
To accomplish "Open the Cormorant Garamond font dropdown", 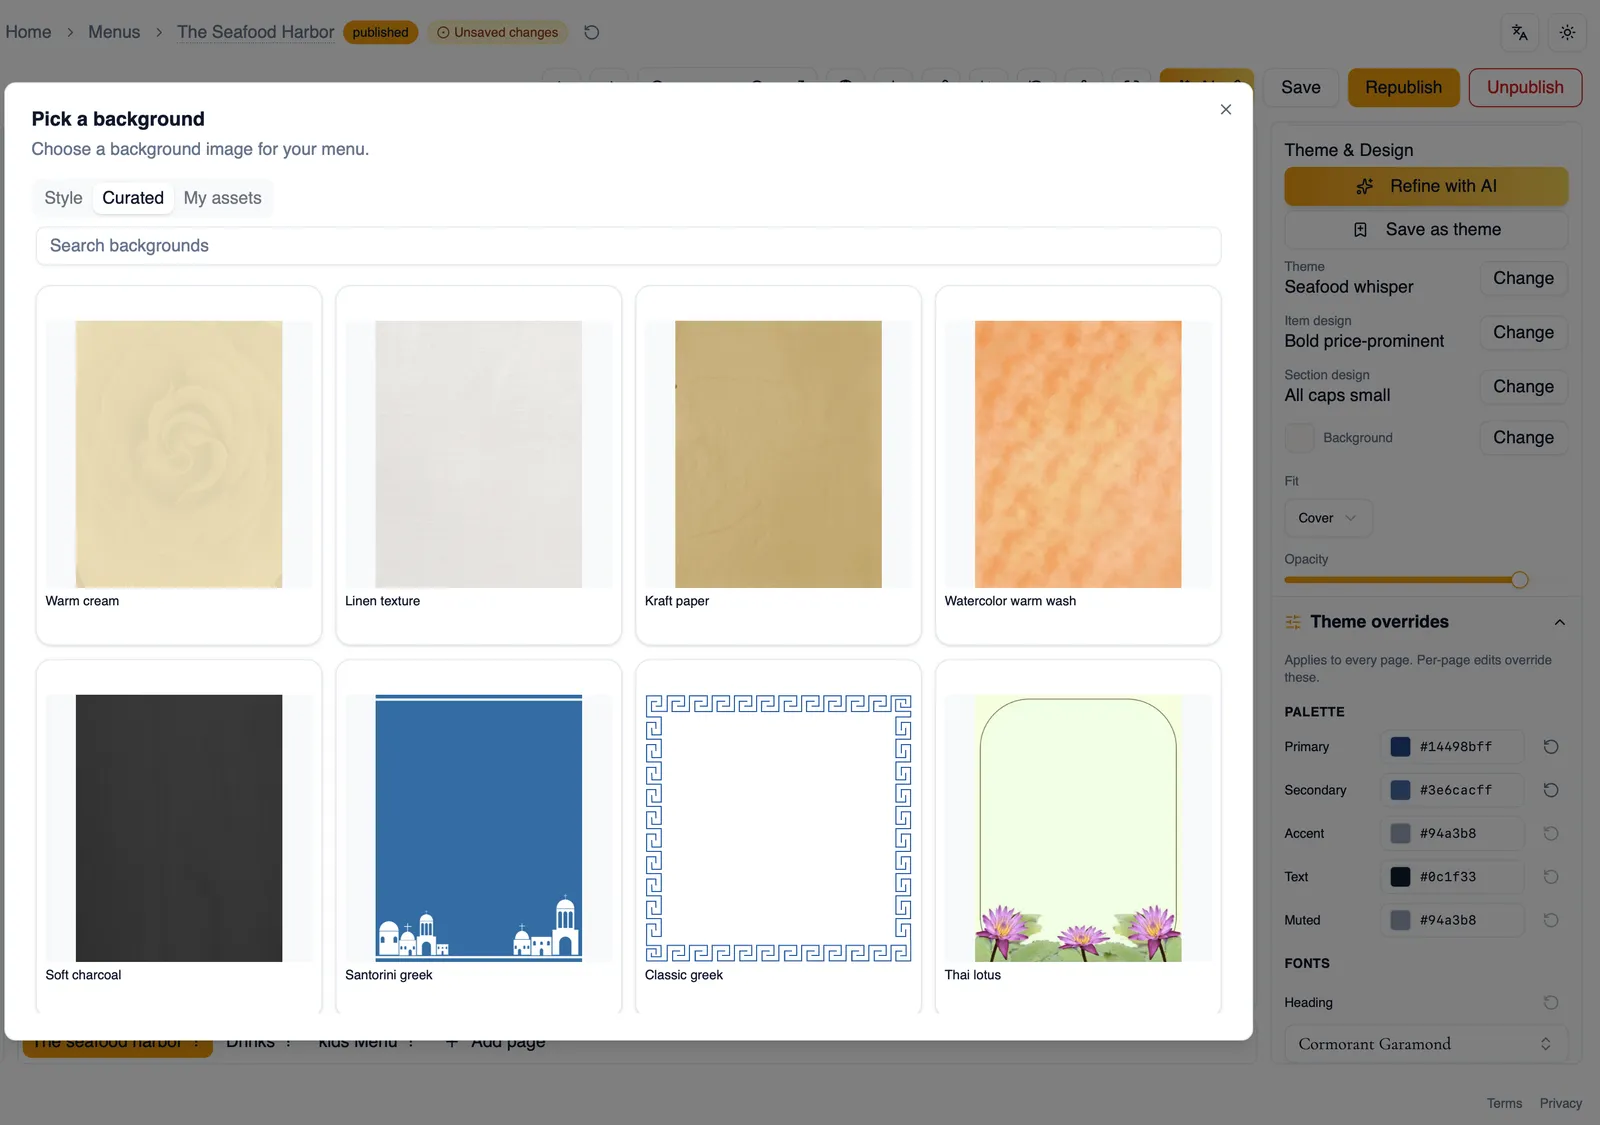I will [x=1426, y=1044].
